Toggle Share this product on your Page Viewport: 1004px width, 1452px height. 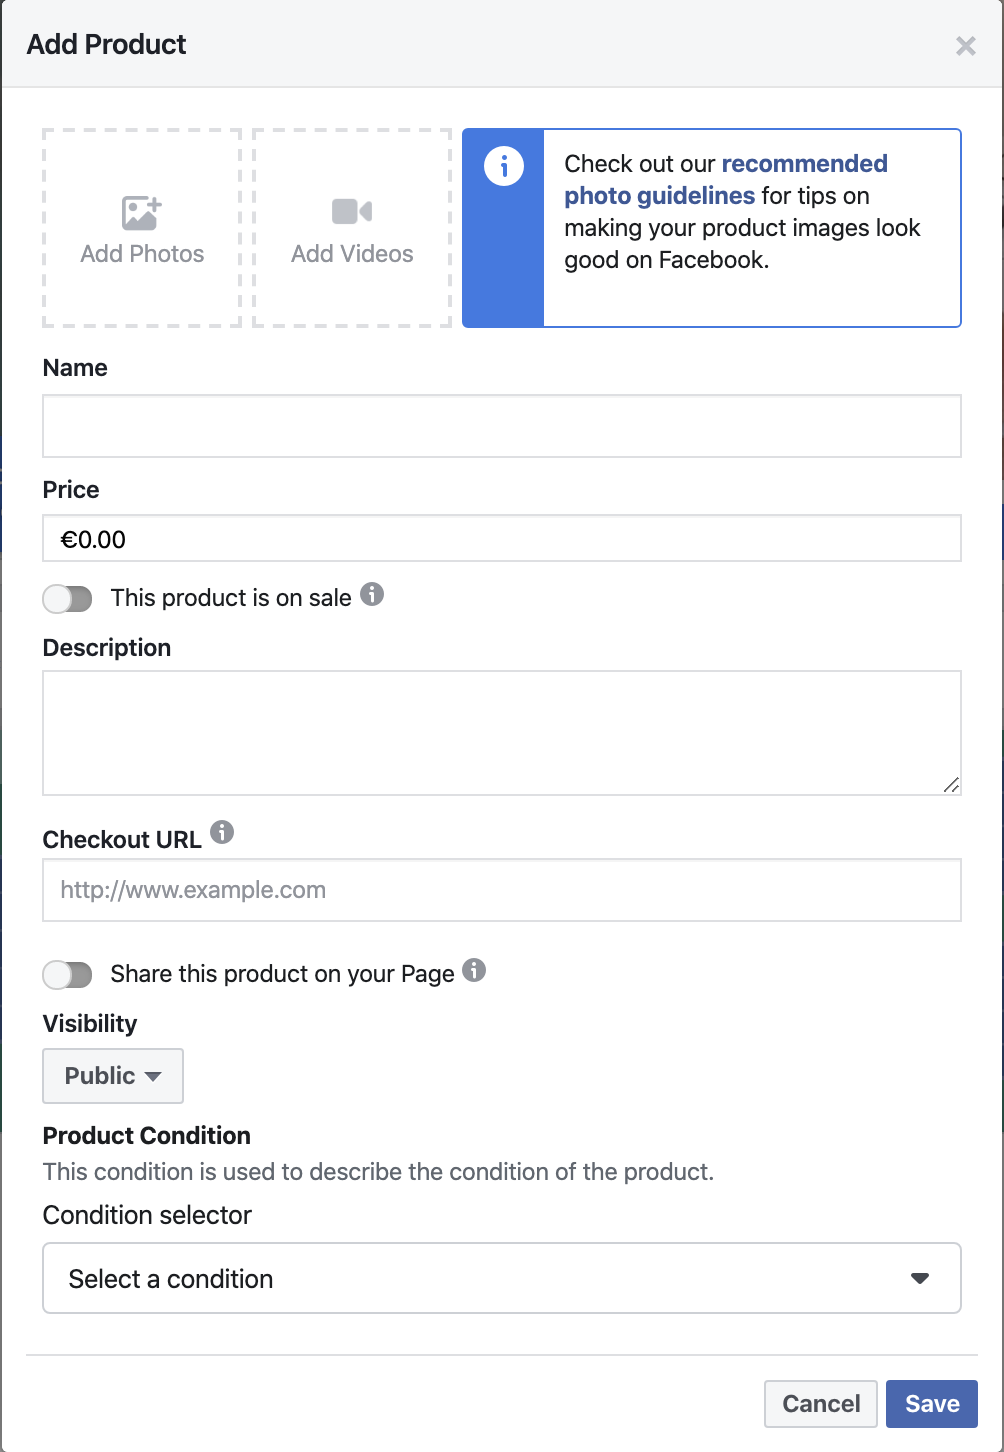coord(67,975)
